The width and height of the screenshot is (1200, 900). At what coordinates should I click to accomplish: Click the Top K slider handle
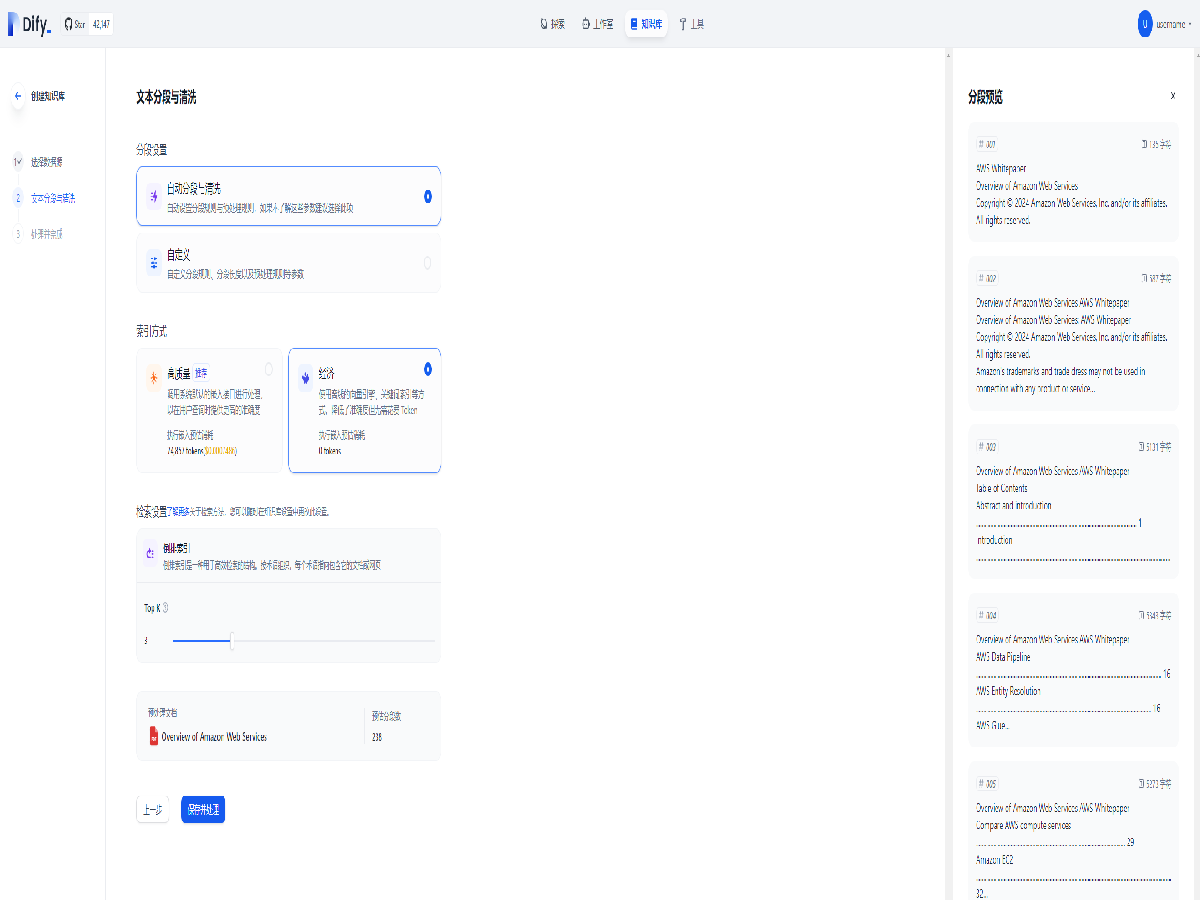[x=231, y=641]
